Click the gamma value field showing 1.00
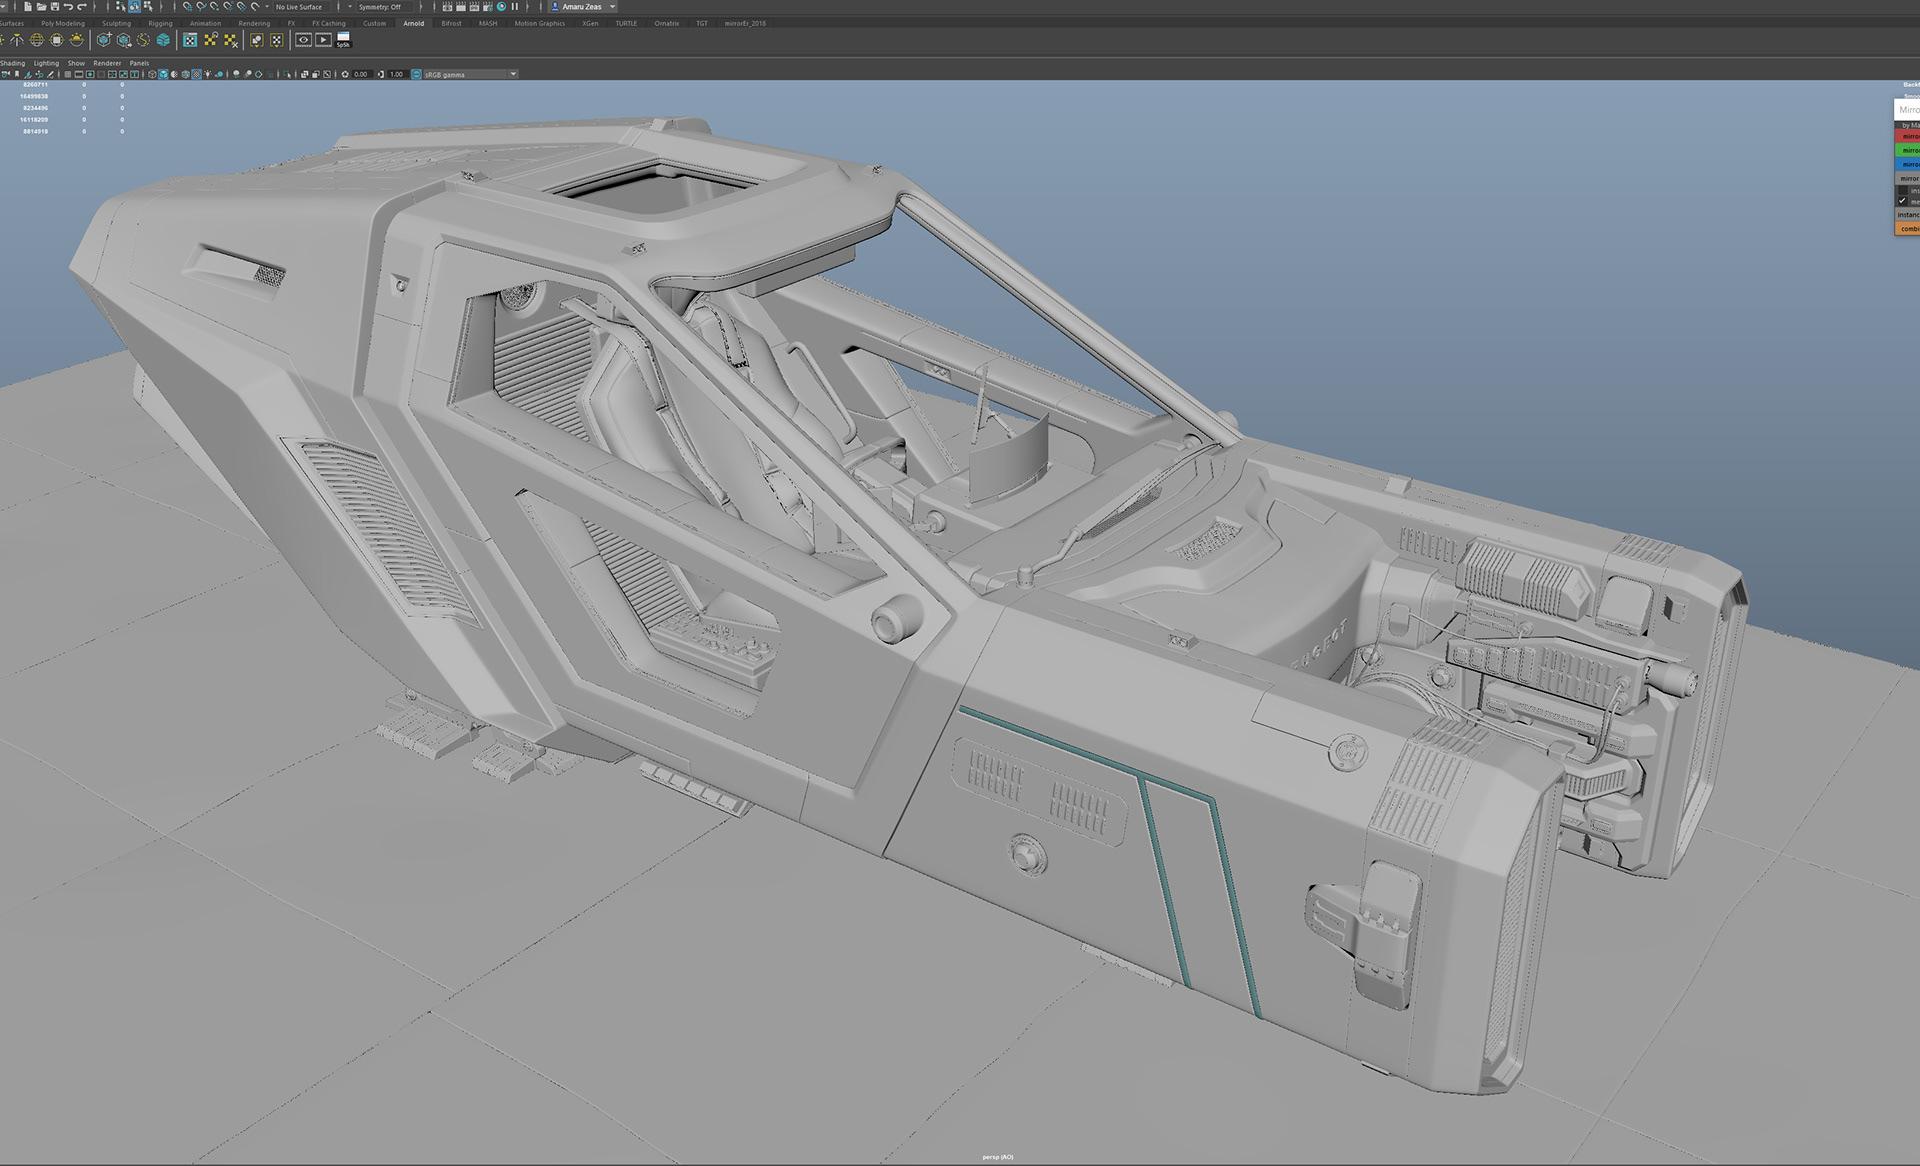Viewport: 1920px width, 1166px height. tap(396, 74)
